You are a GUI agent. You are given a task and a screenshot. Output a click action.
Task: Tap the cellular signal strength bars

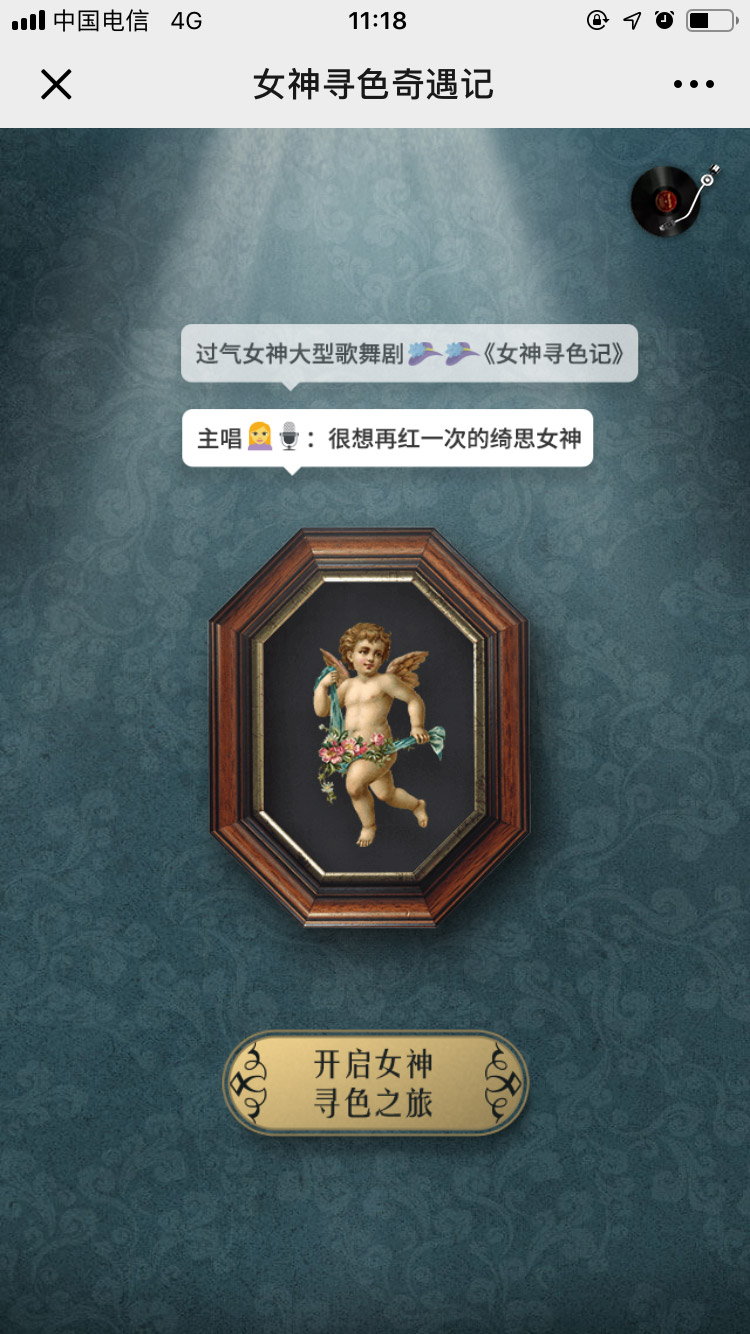click(x=29, y=21)
